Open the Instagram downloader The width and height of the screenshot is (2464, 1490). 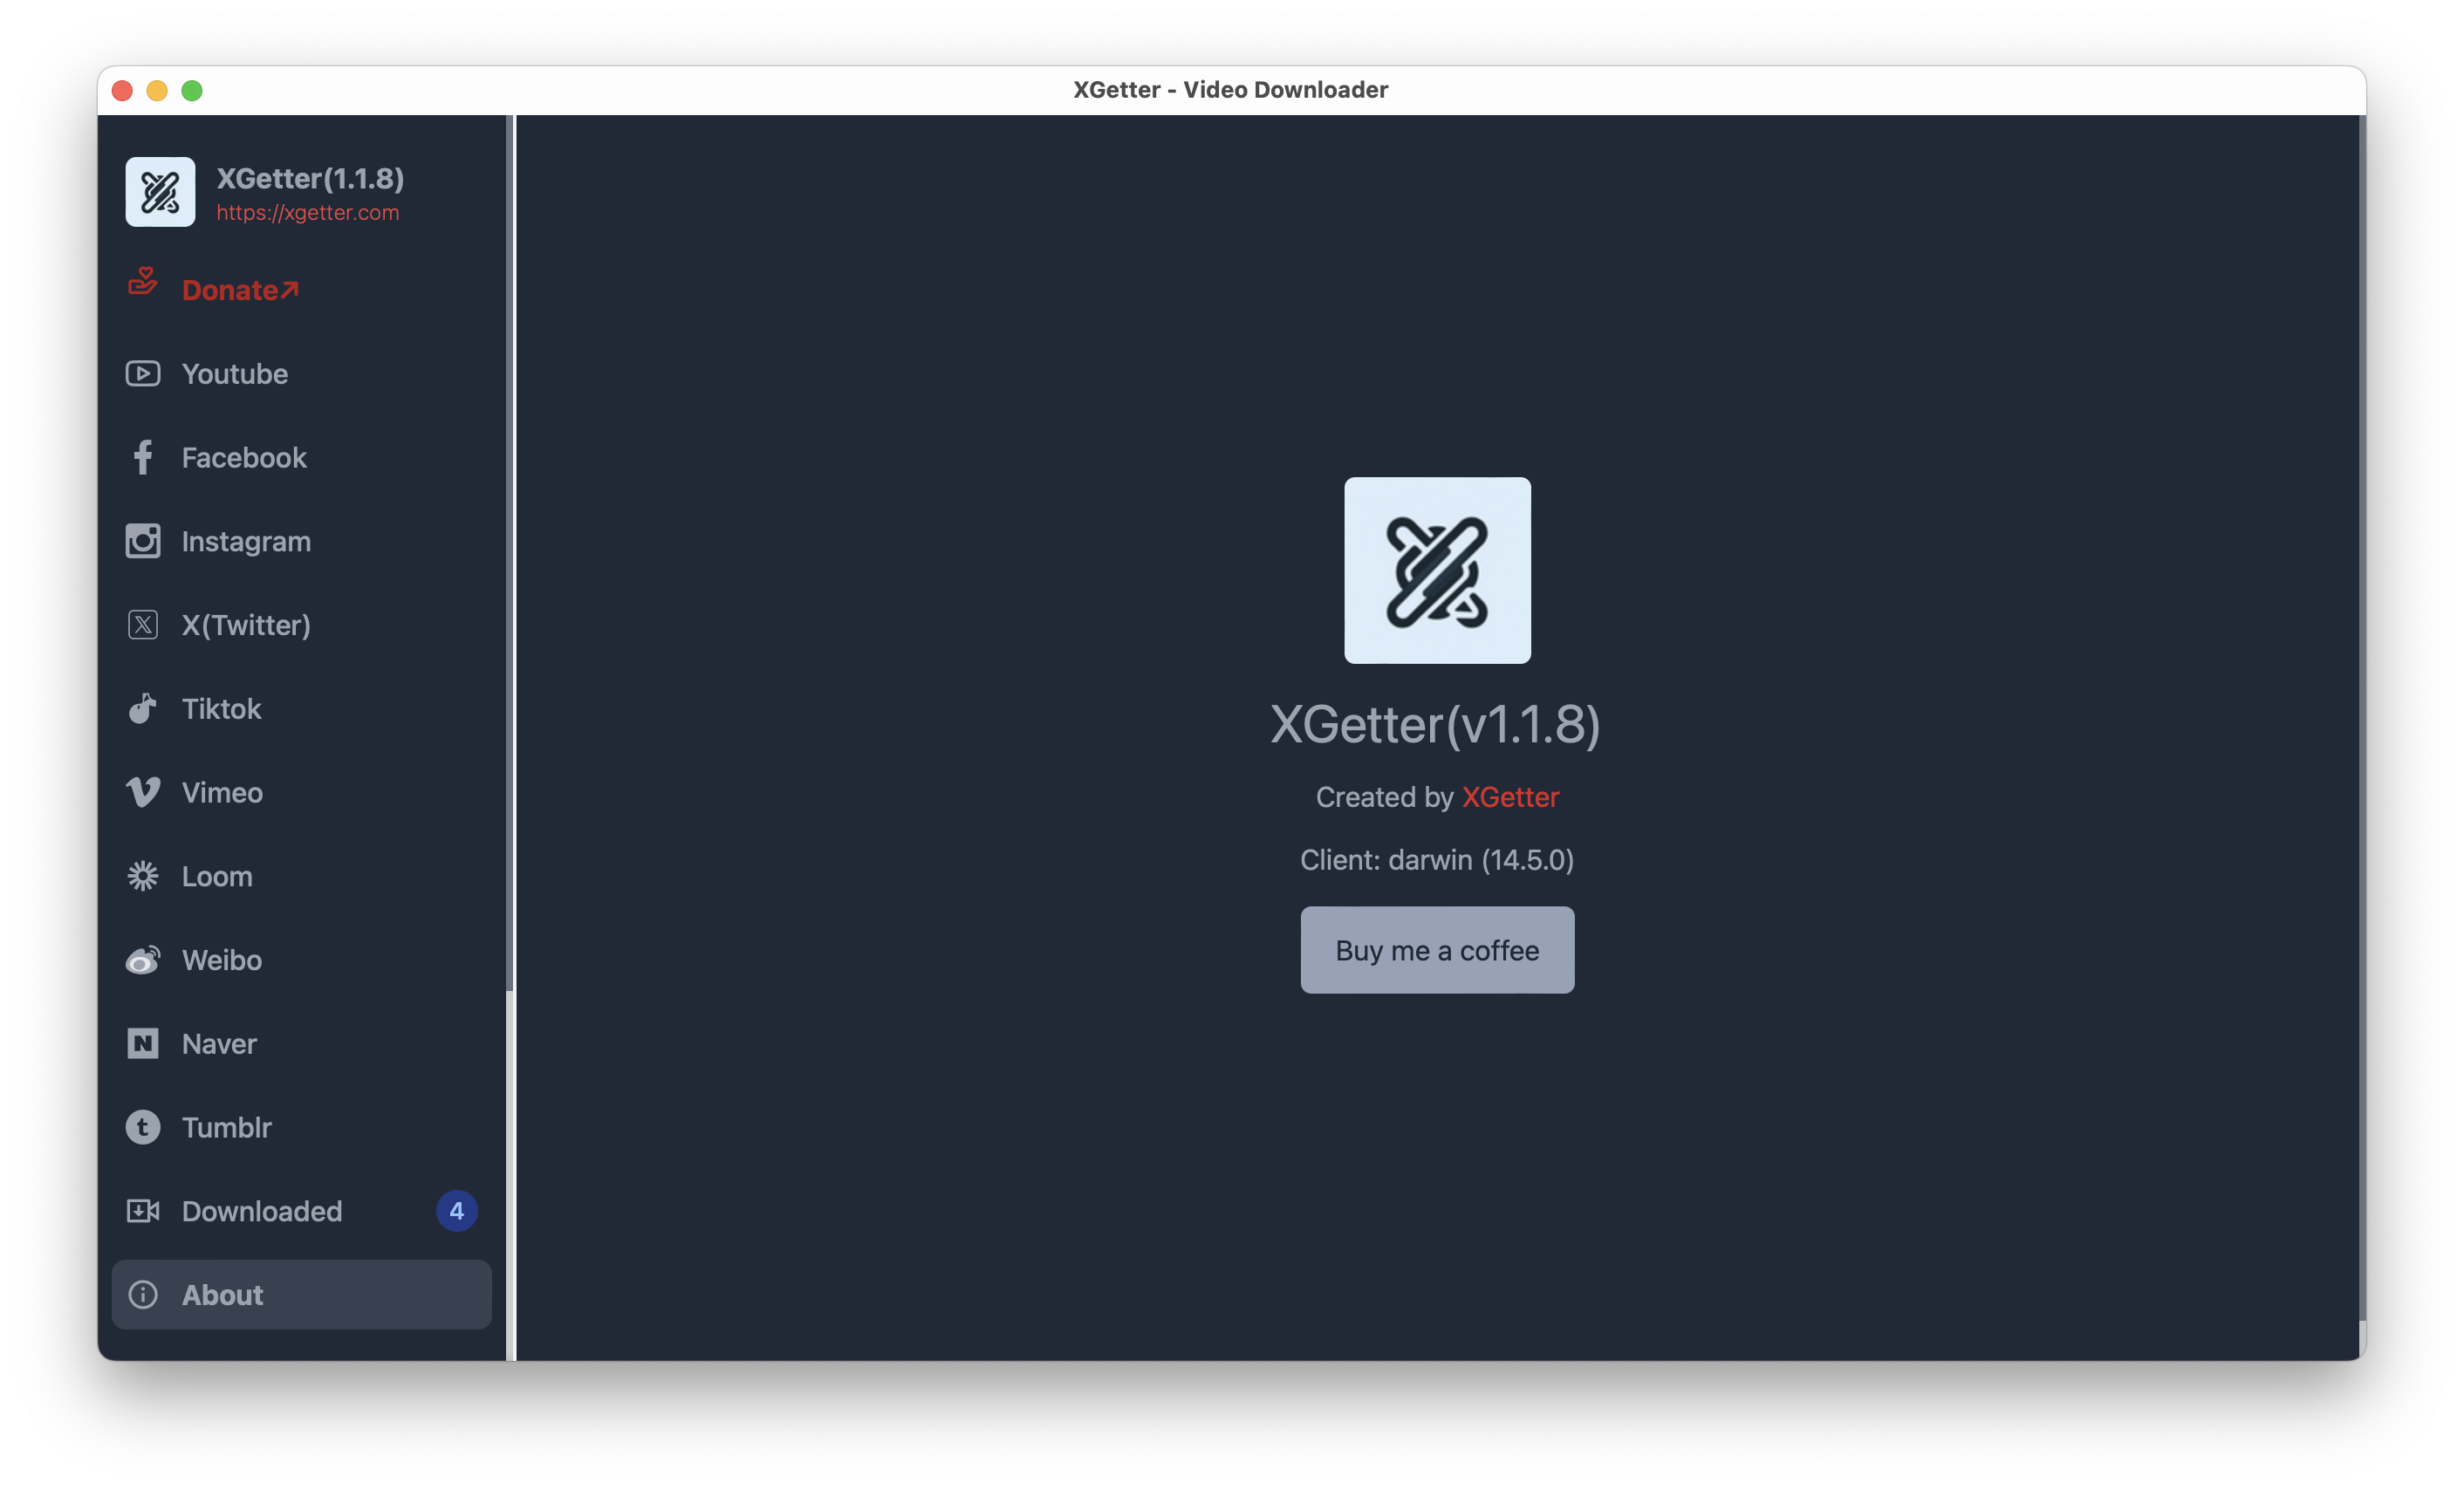point(302,541)
